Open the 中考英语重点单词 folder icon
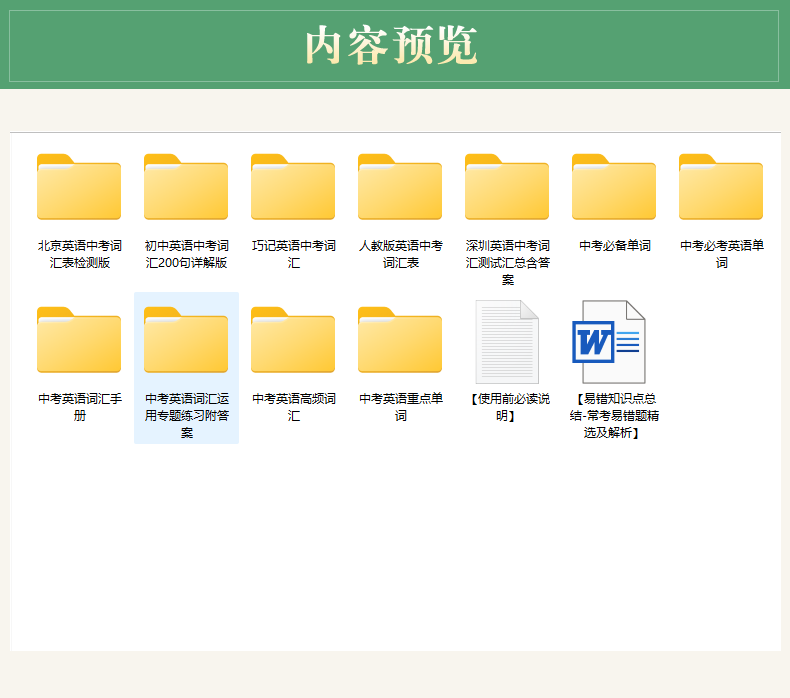This screenshot has height=698, width=790. tap(400, 340)
